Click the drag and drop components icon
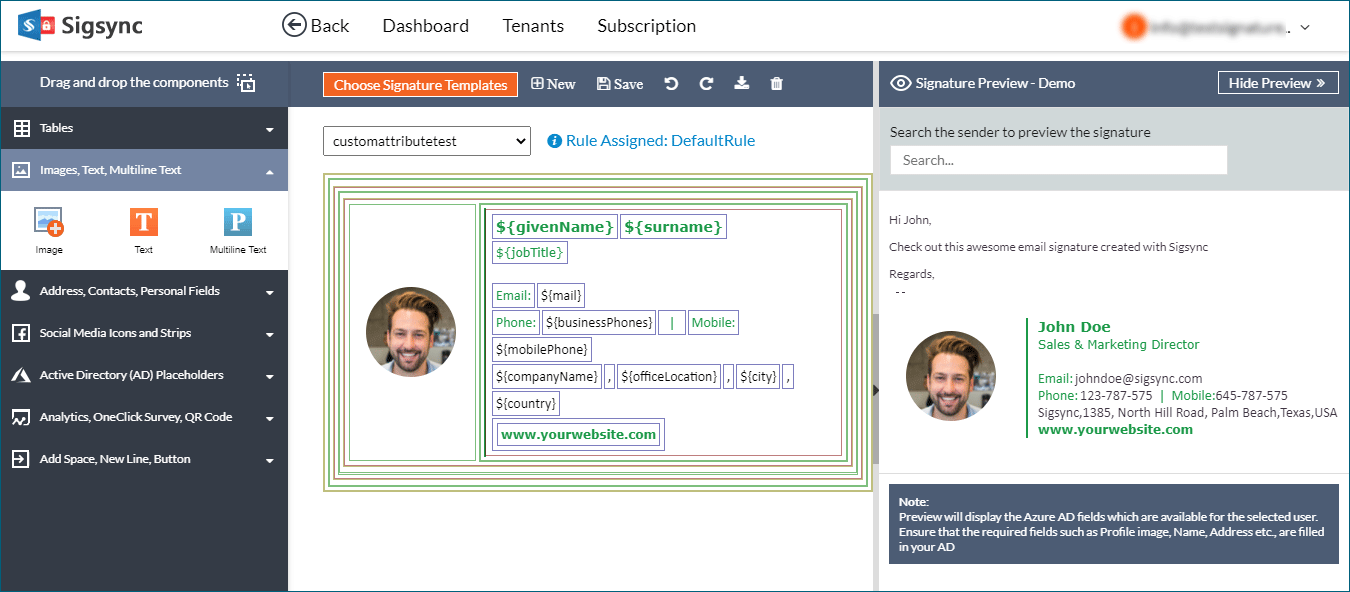 [x=246, y=83]
